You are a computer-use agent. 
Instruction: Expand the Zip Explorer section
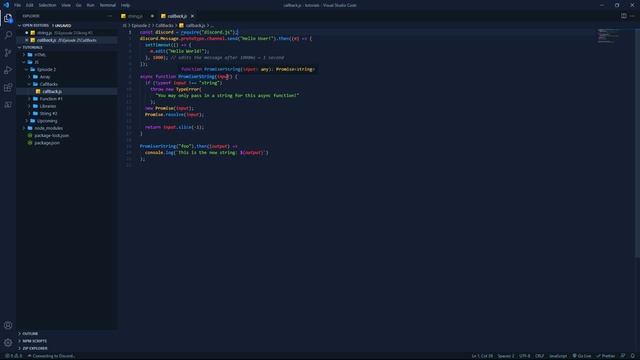[x=67, y=348]
